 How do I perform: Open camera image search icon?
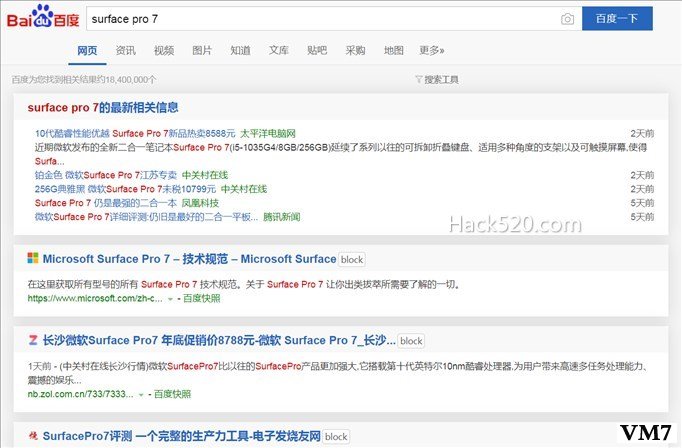coord(567,19)
